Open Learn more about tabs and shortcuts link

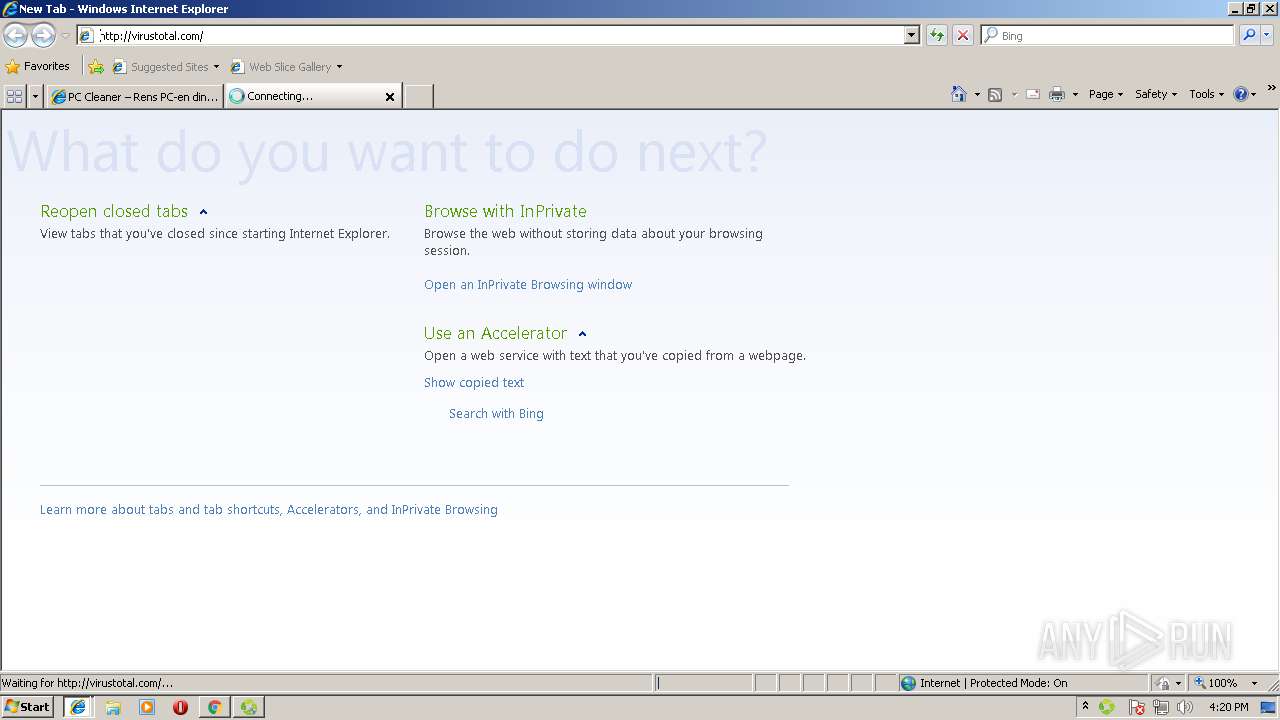tap(269, 510)
